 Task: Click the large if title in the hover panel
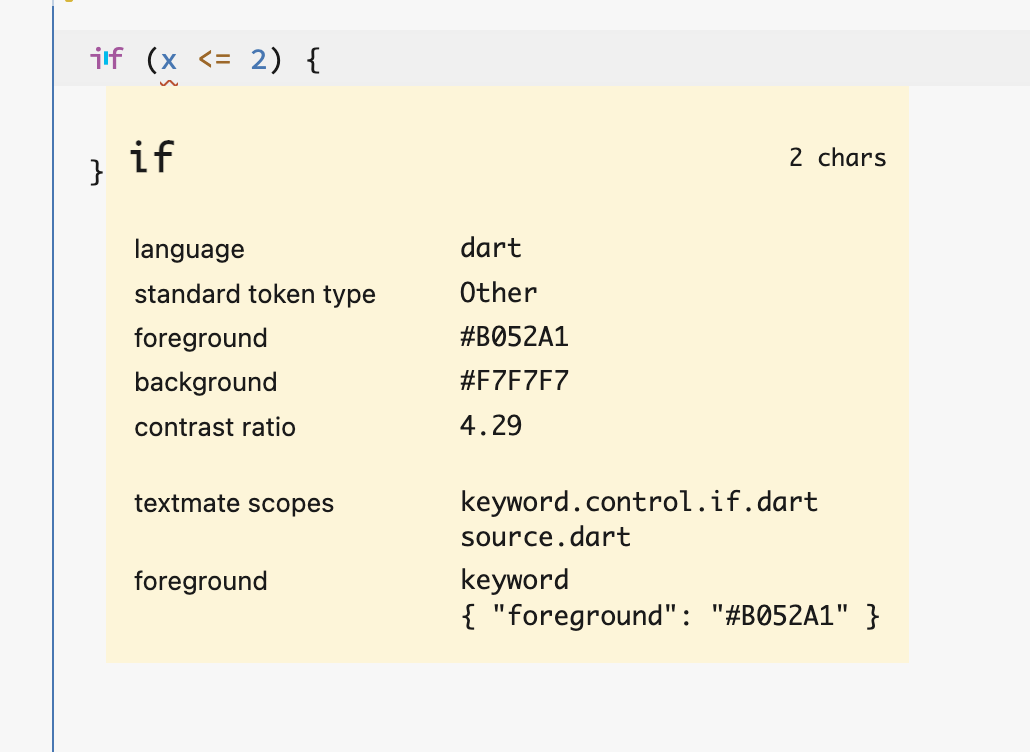(150, 156)
